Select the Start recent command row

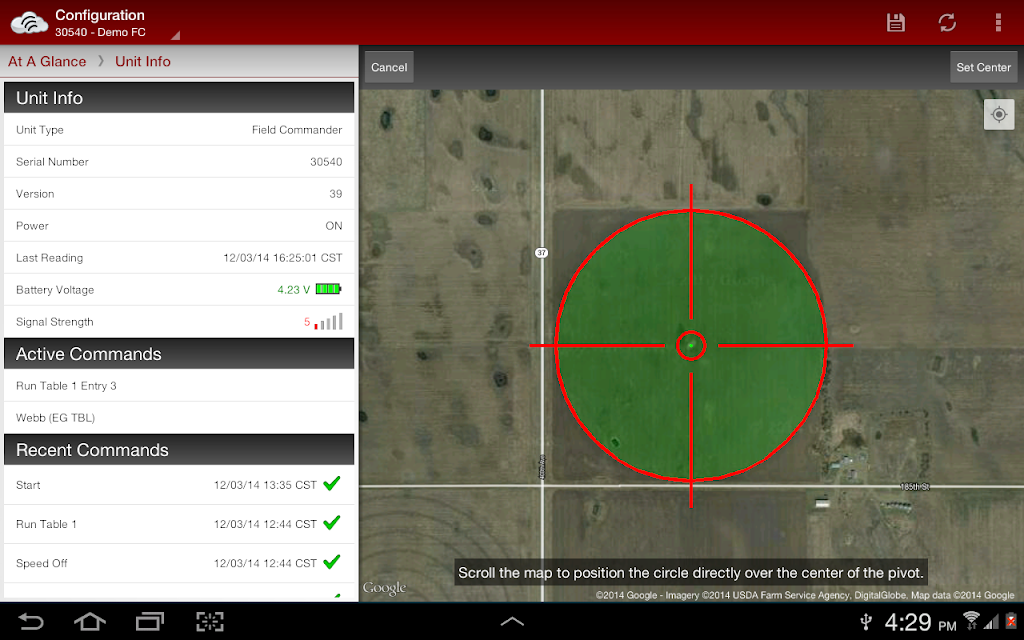tap(179, 485)
